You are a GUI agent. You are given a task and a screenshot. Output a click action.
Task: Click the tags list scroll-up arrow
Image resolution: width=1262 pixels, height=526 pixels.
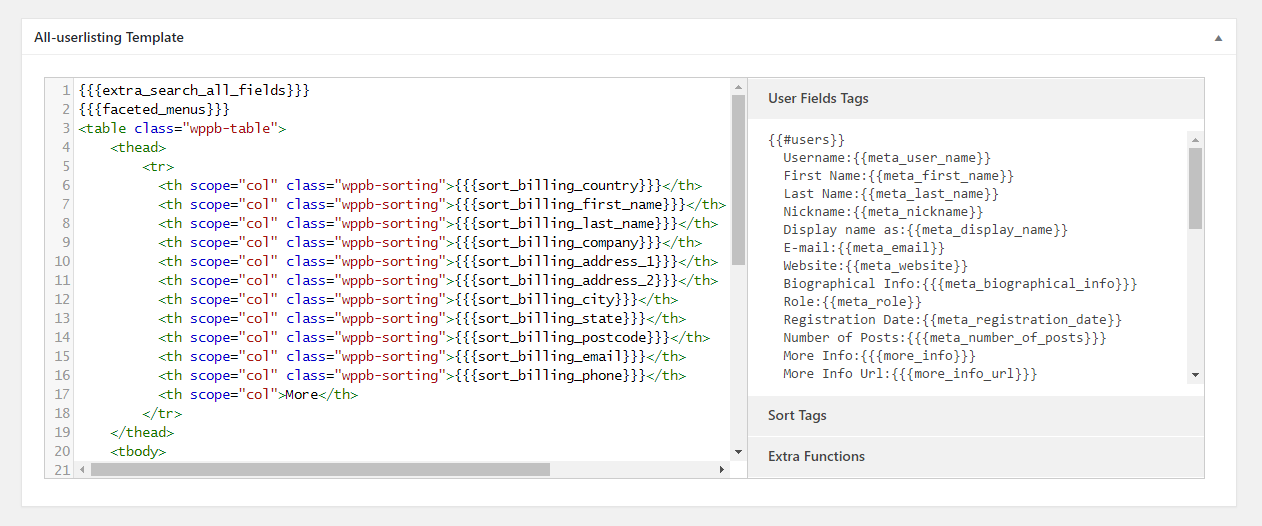(x=1195, y=139)
